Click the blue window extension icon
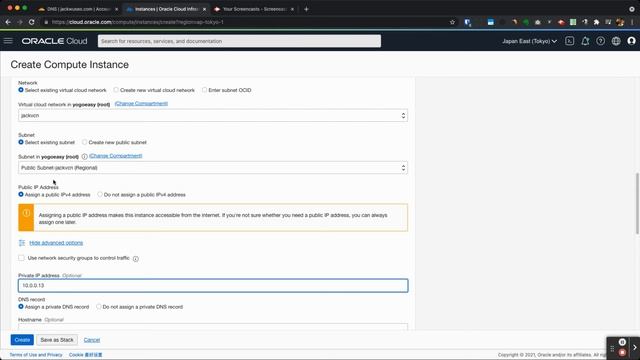The height and width of the screenshot is (360, 640). (x=491, y=22)
